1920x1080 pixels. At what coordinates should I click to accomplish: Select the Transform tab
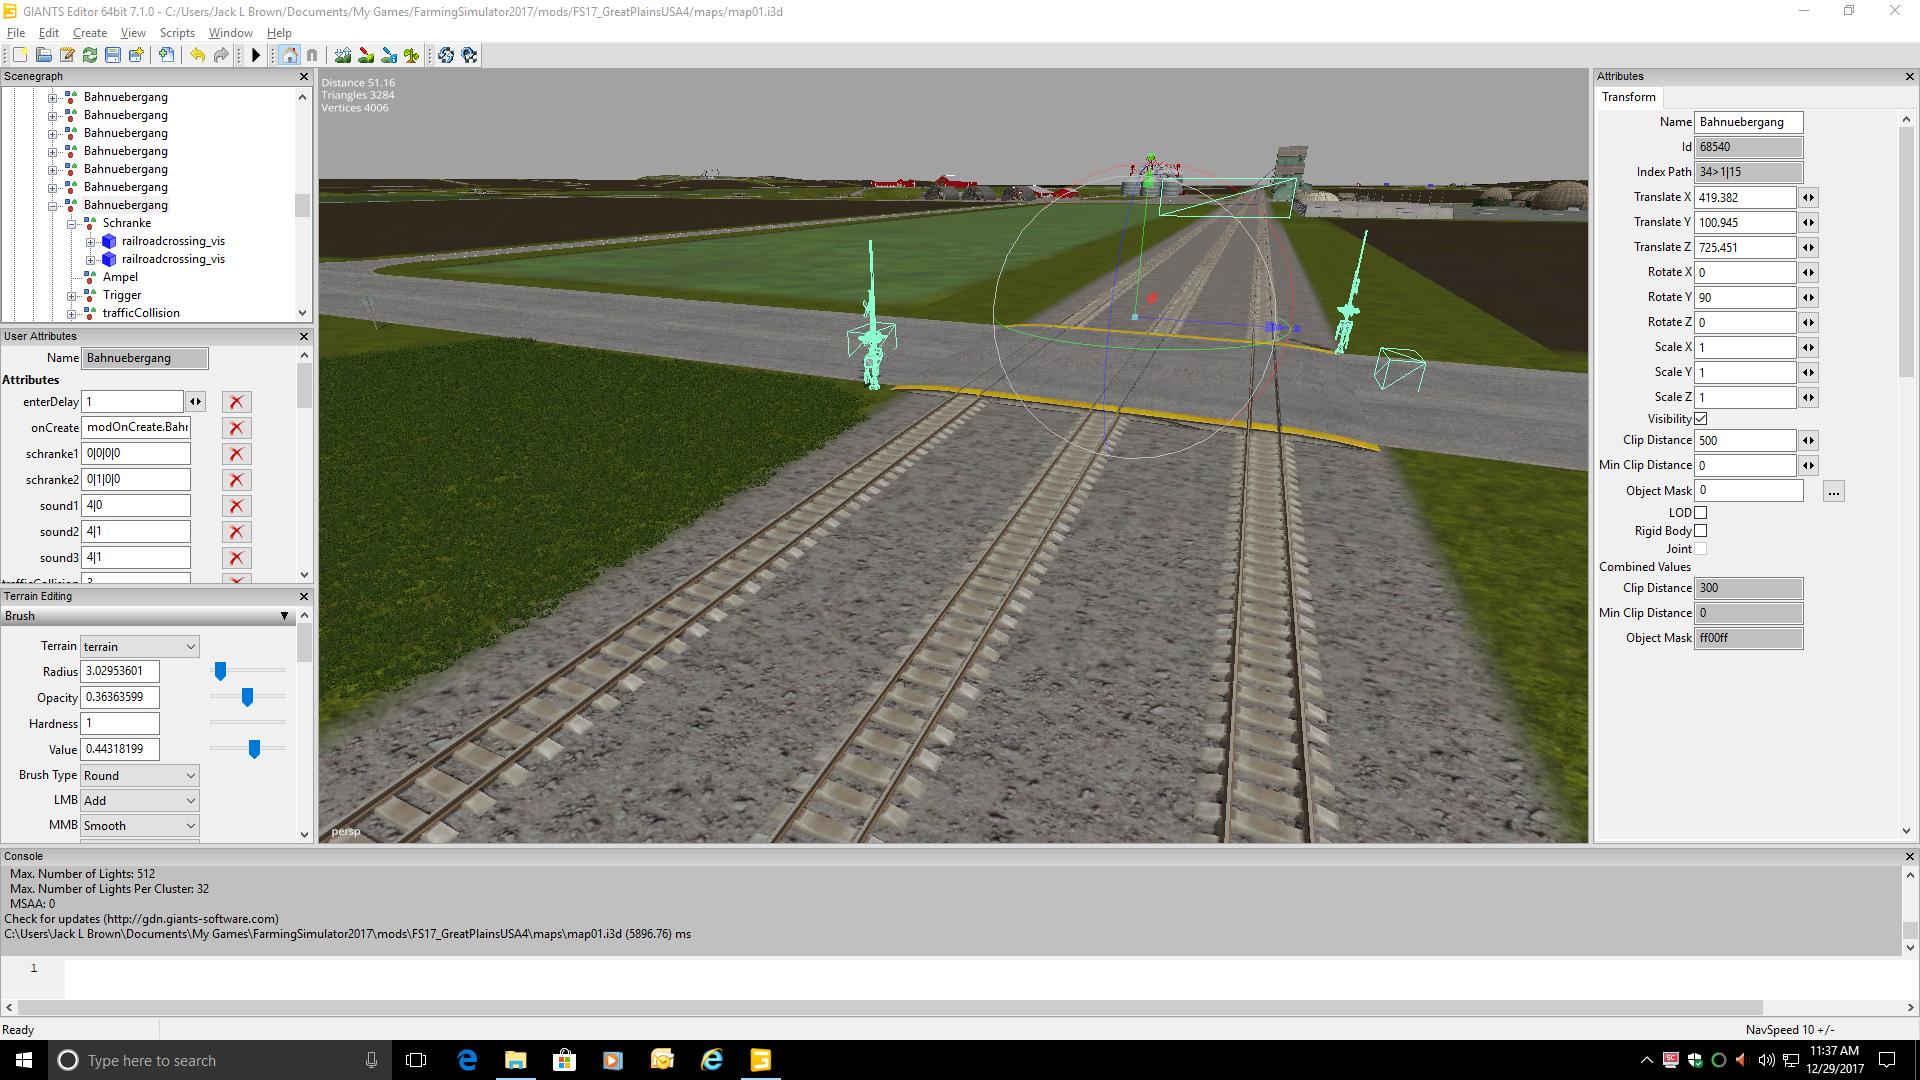pos(1628,97)
